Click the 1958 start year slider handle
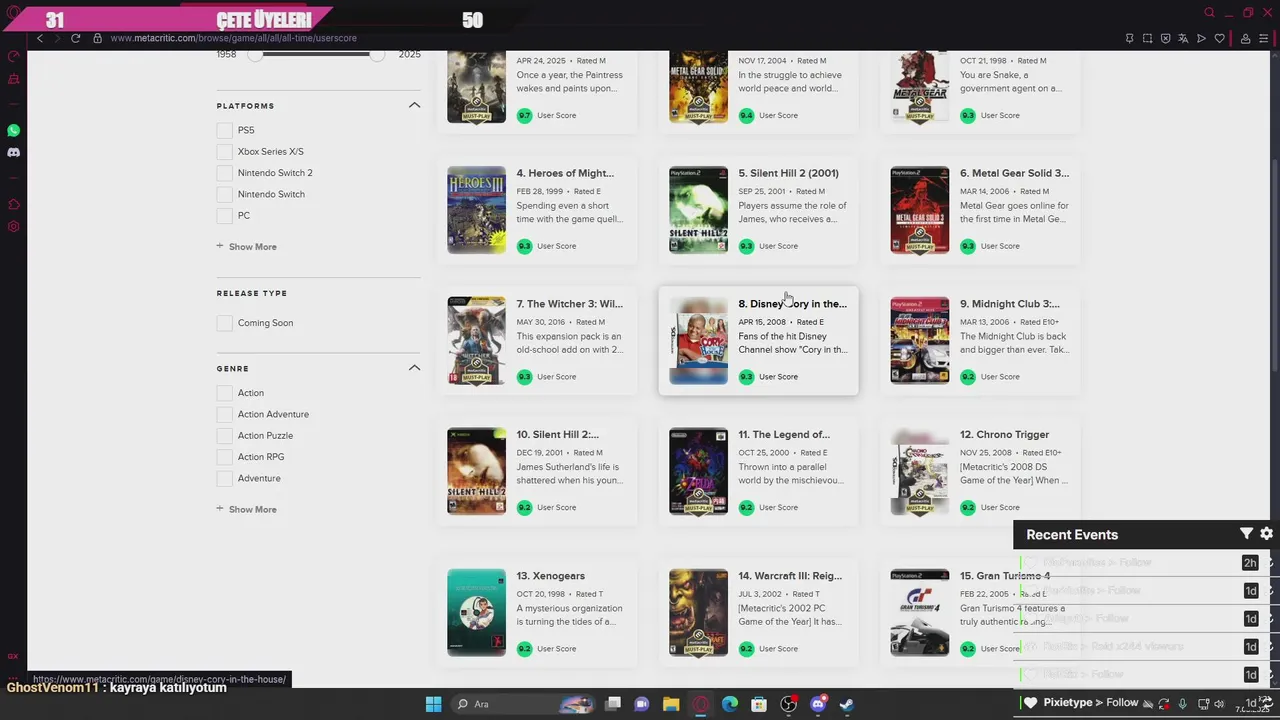 click(255, 55)
